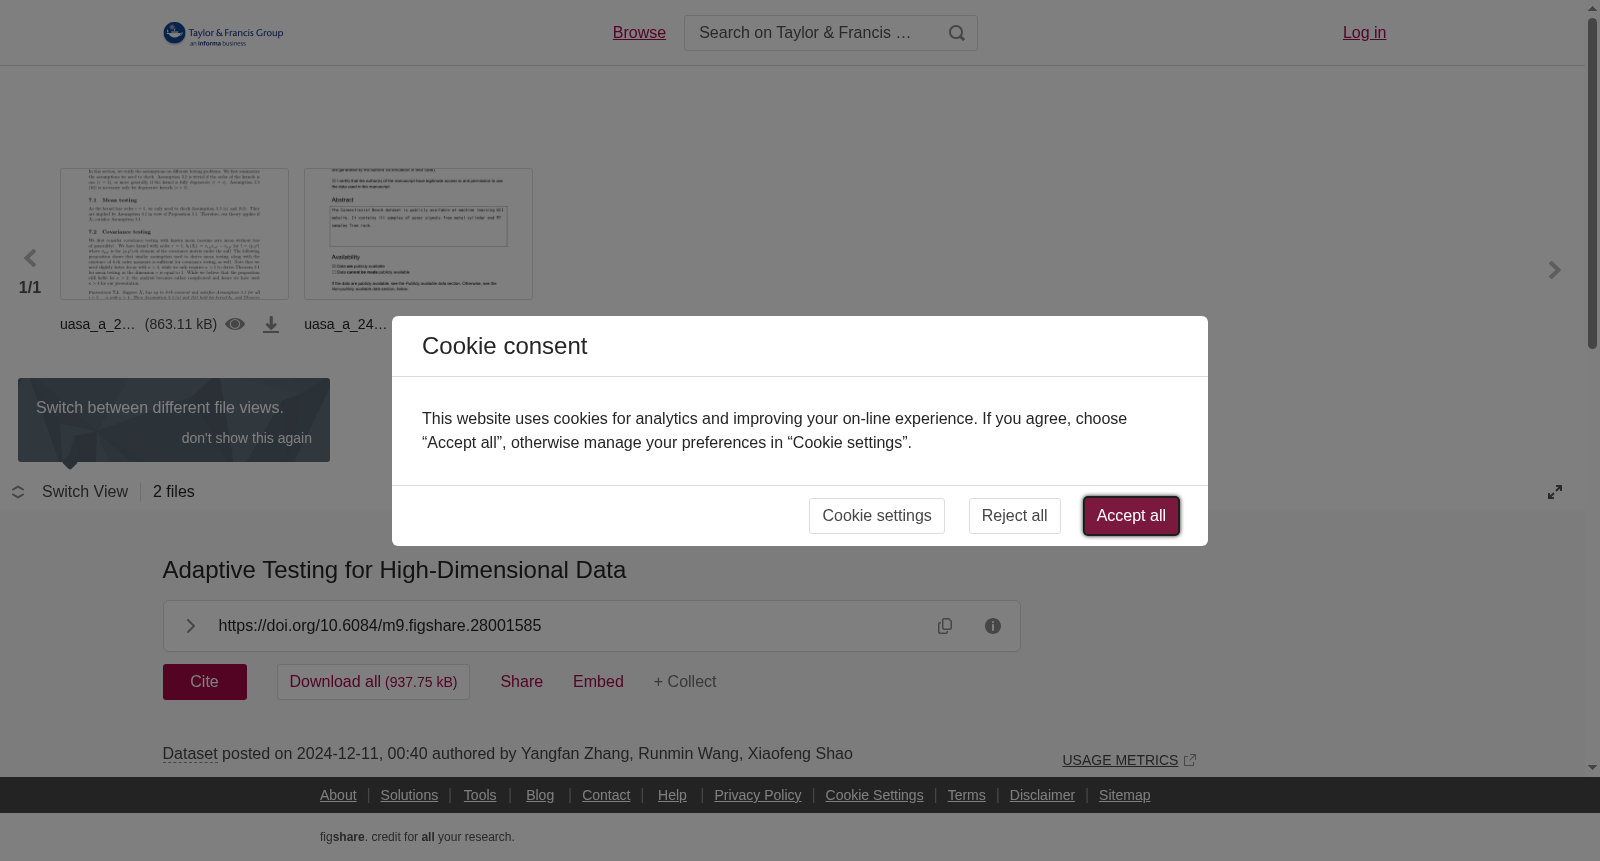Open the Tools footer link

[480, 795]
